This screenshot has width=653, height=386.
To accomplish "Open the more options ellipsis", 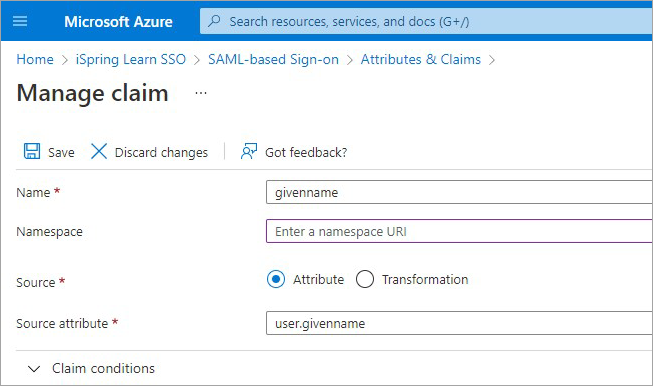I will (201, 93).
